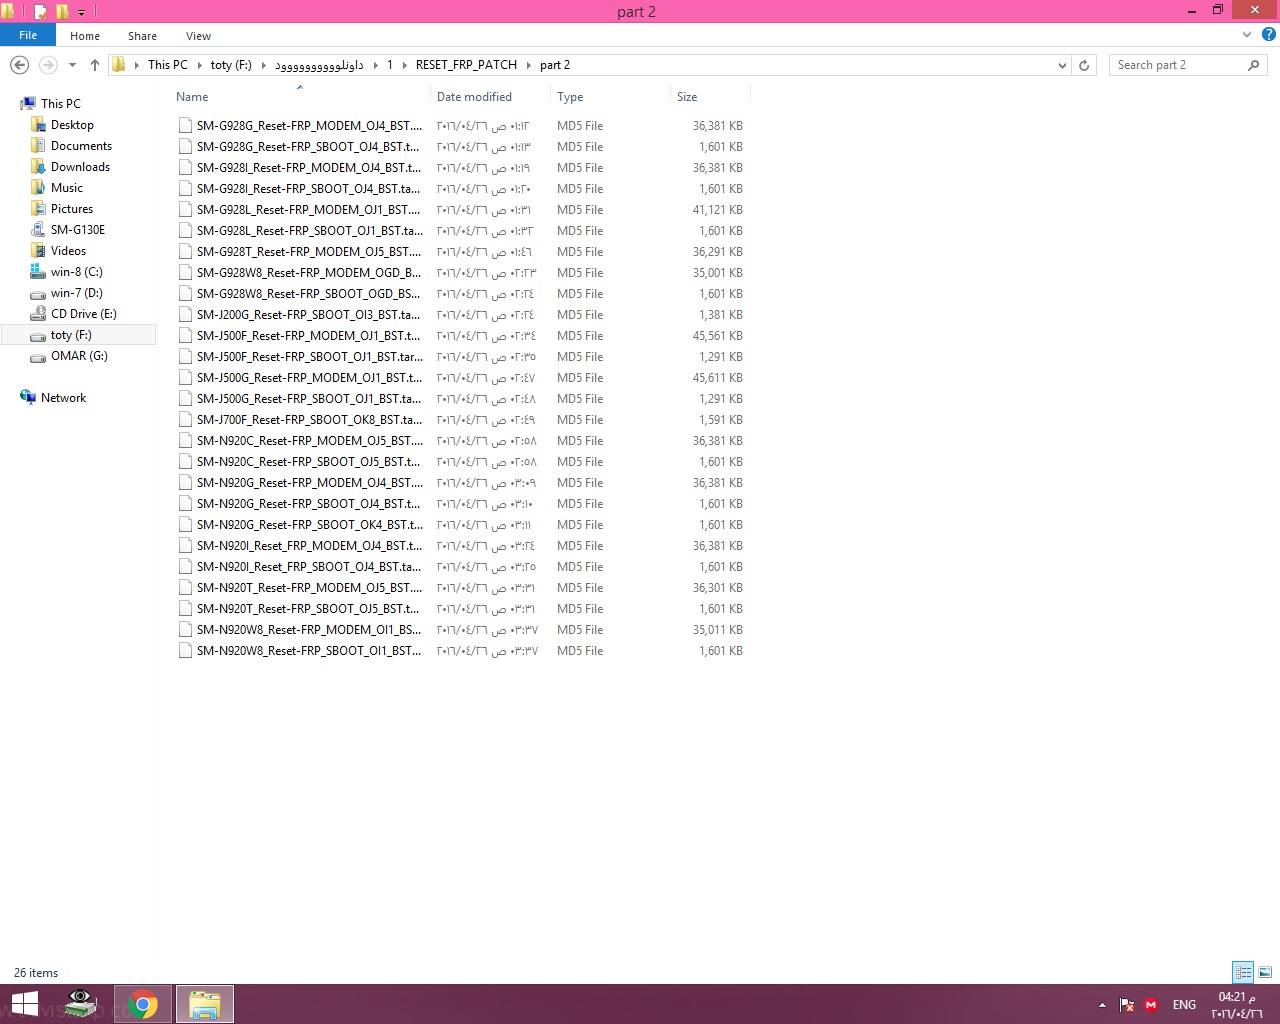Sort by Type column header
Screen dimensions: 1280x1024
(570, 97)
